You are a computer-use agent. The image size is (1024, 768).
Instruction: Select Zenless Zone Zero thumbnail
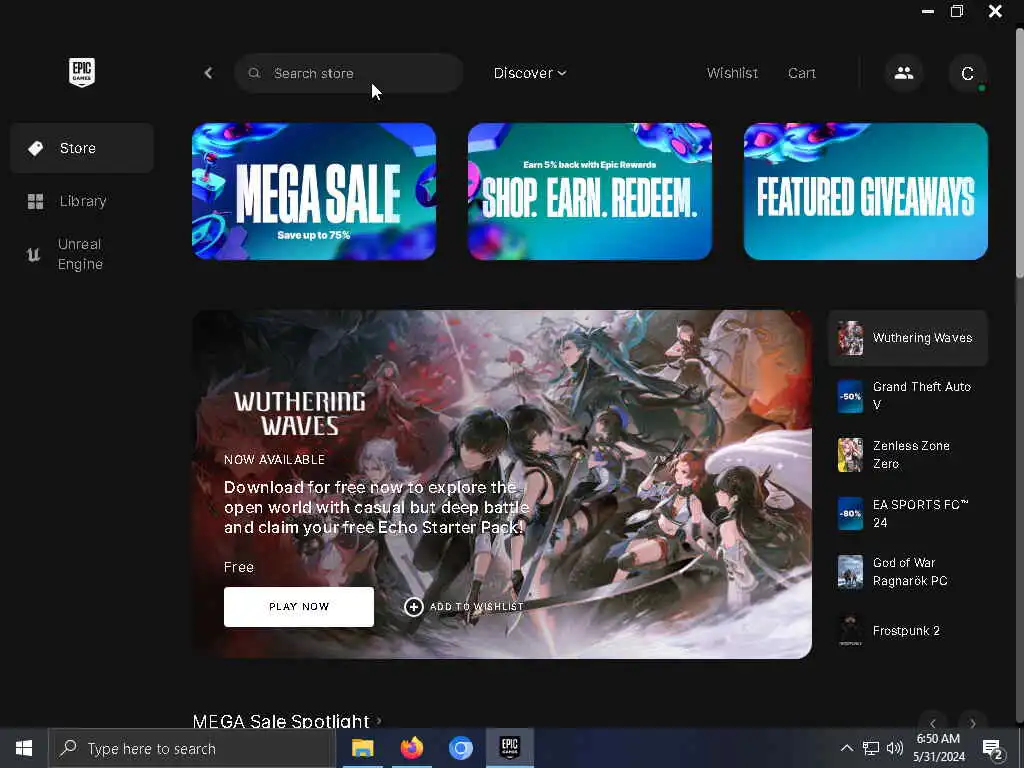pos(850,455)
